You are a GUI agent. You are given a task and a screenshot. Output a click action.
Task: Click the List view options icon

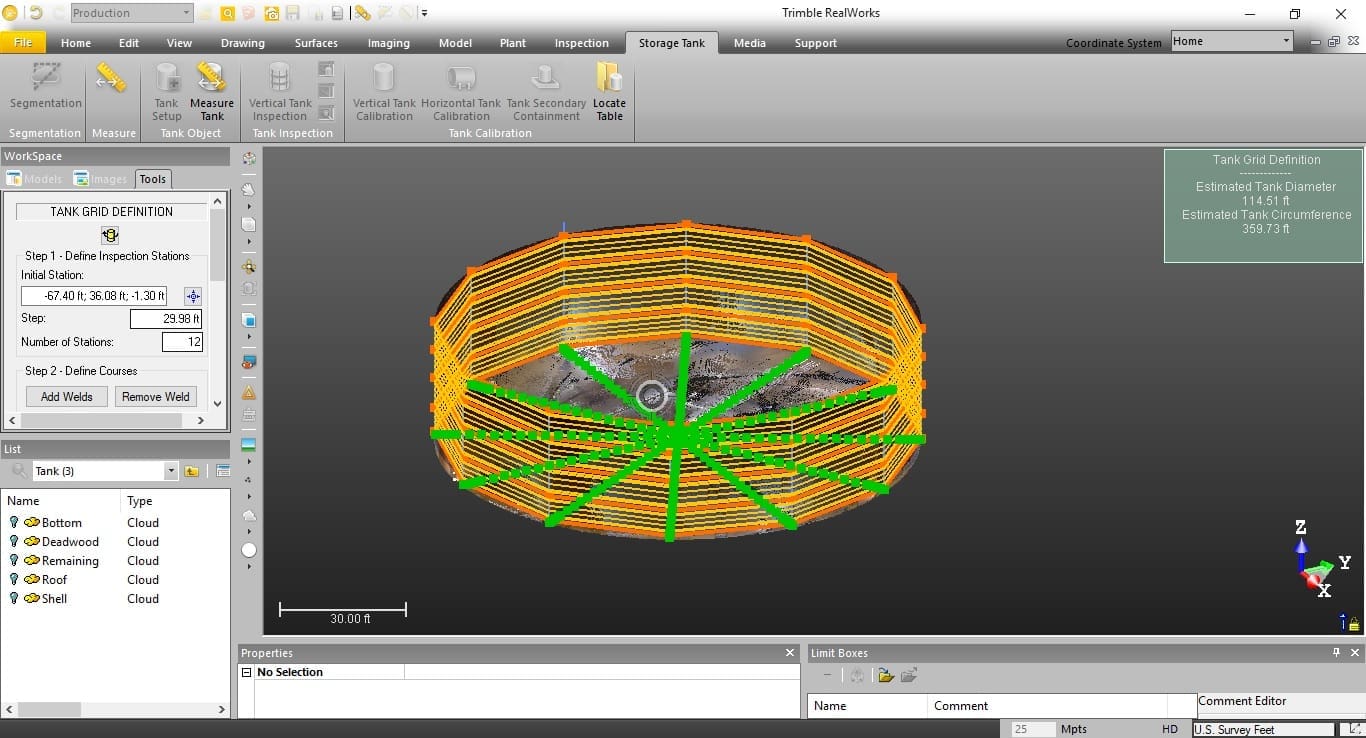pyautogui.click(x=223, y=471)
